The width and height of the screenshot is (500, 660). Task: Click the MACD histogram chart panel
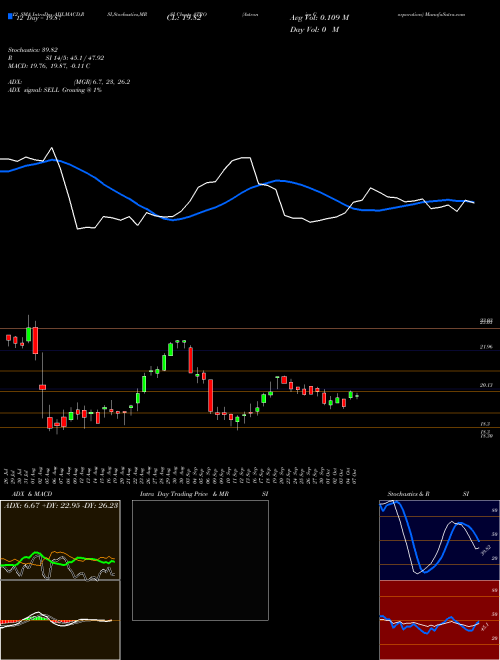(x=60, y=620)
